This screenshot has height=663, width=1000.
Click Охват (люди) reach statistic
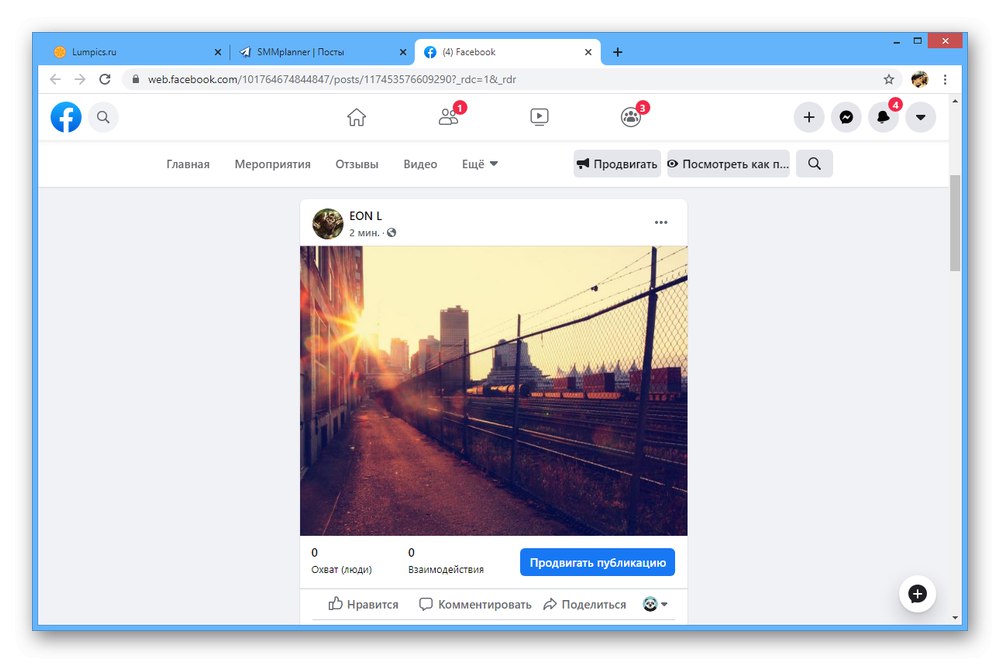coord(341,561)
